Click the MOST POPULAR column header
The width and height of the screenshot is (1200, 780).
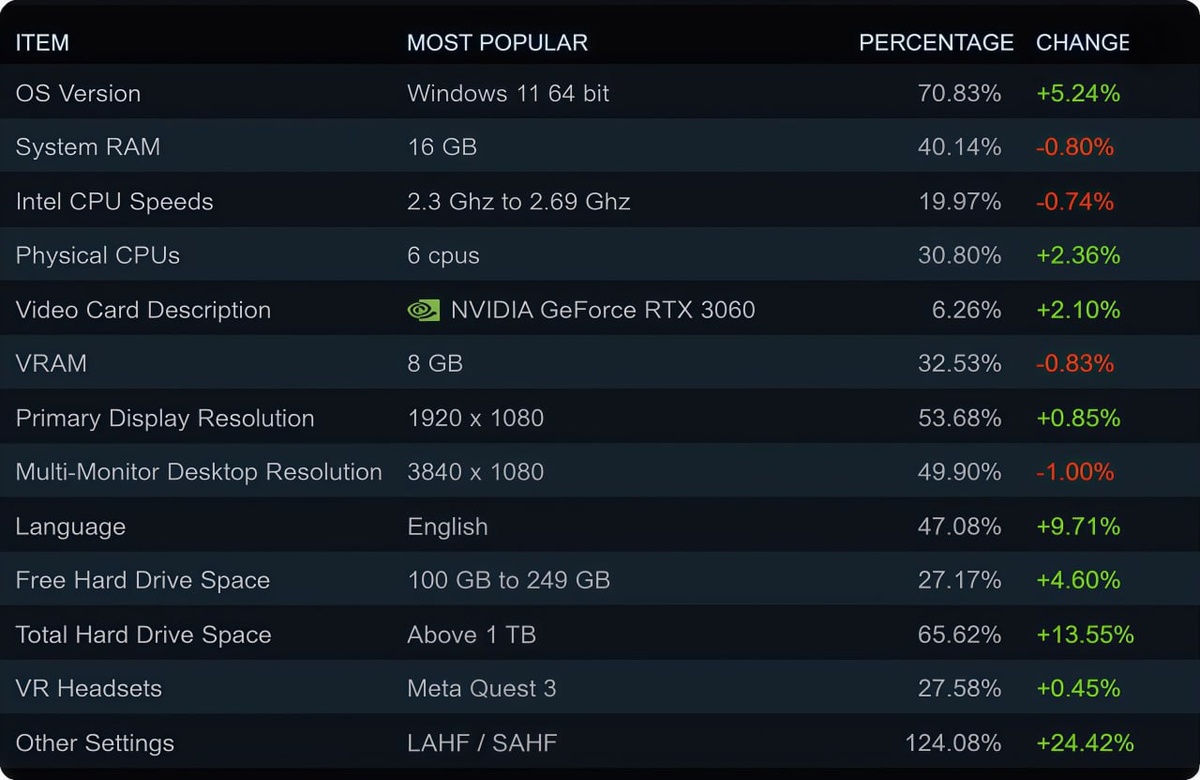pos(497,43)
